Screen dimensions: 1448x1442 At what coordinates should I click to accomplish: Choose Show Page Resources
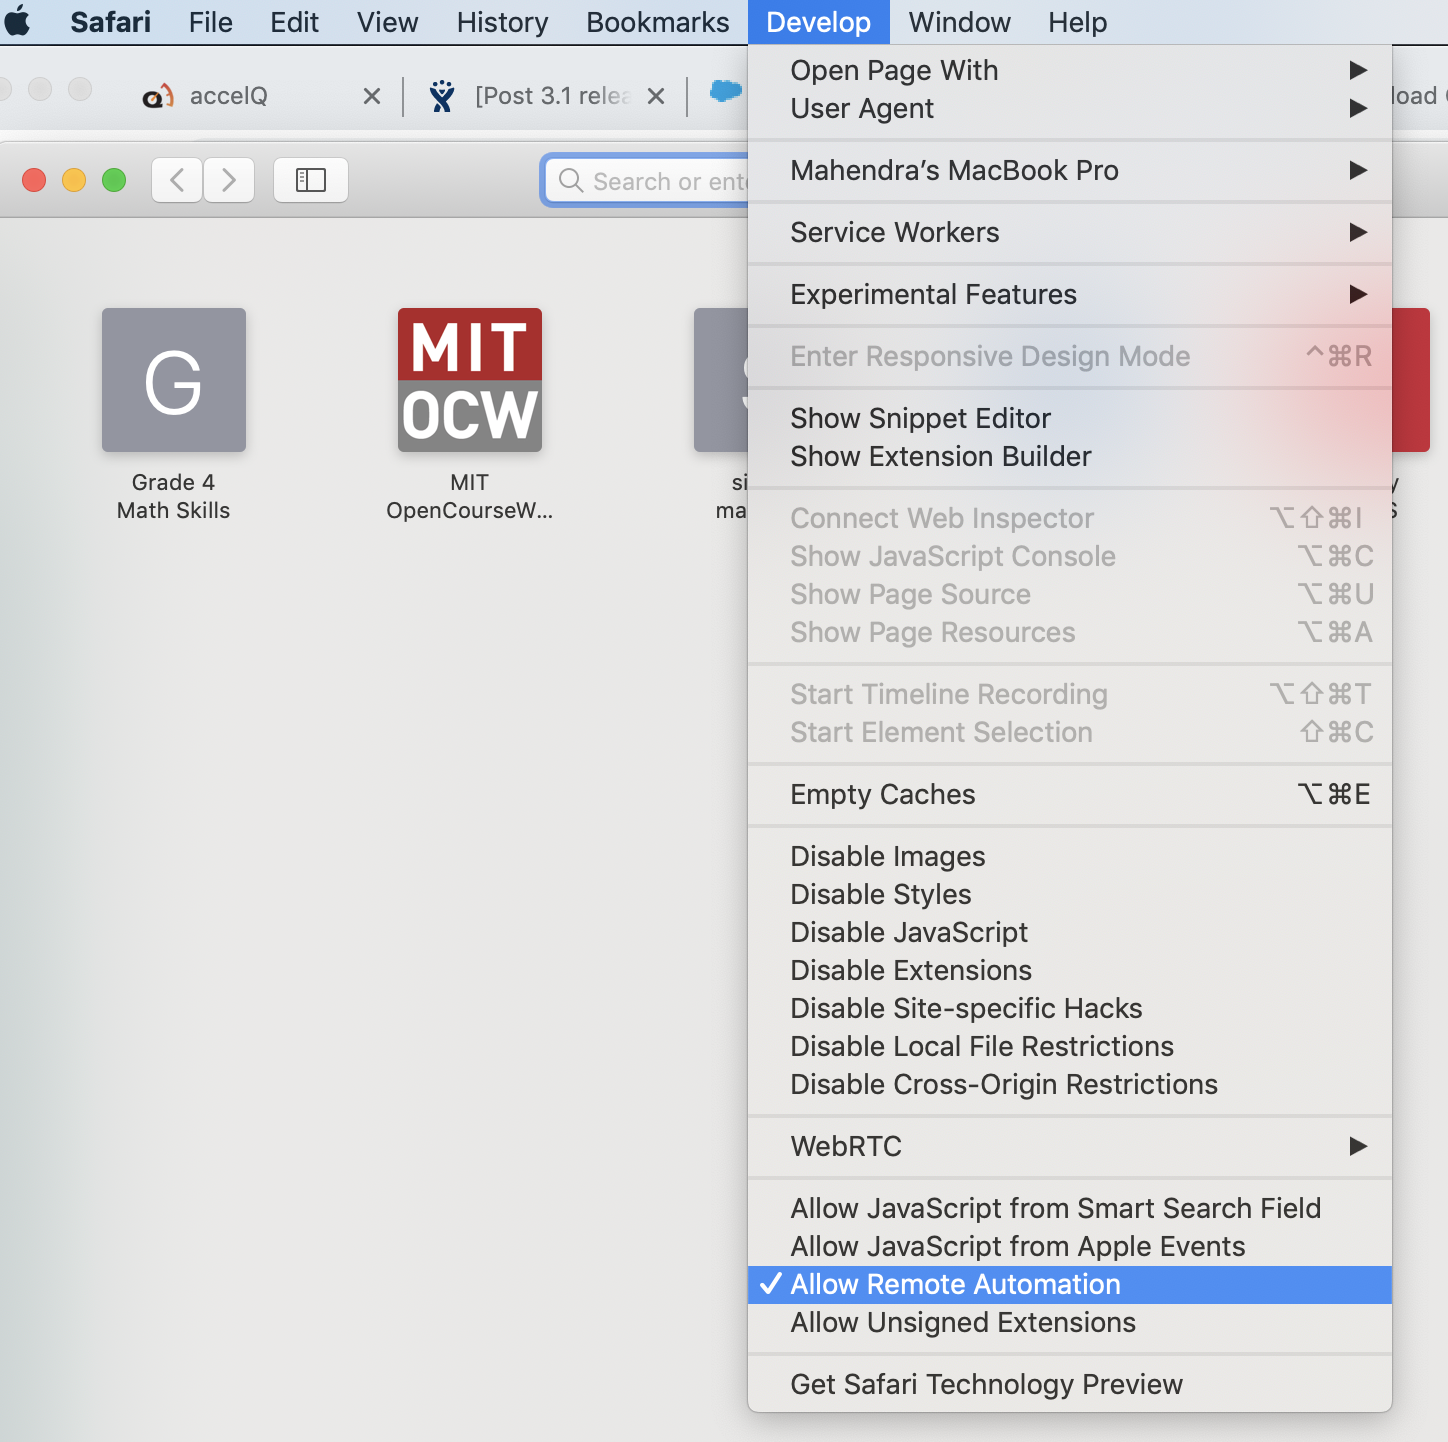(1070, 632)
